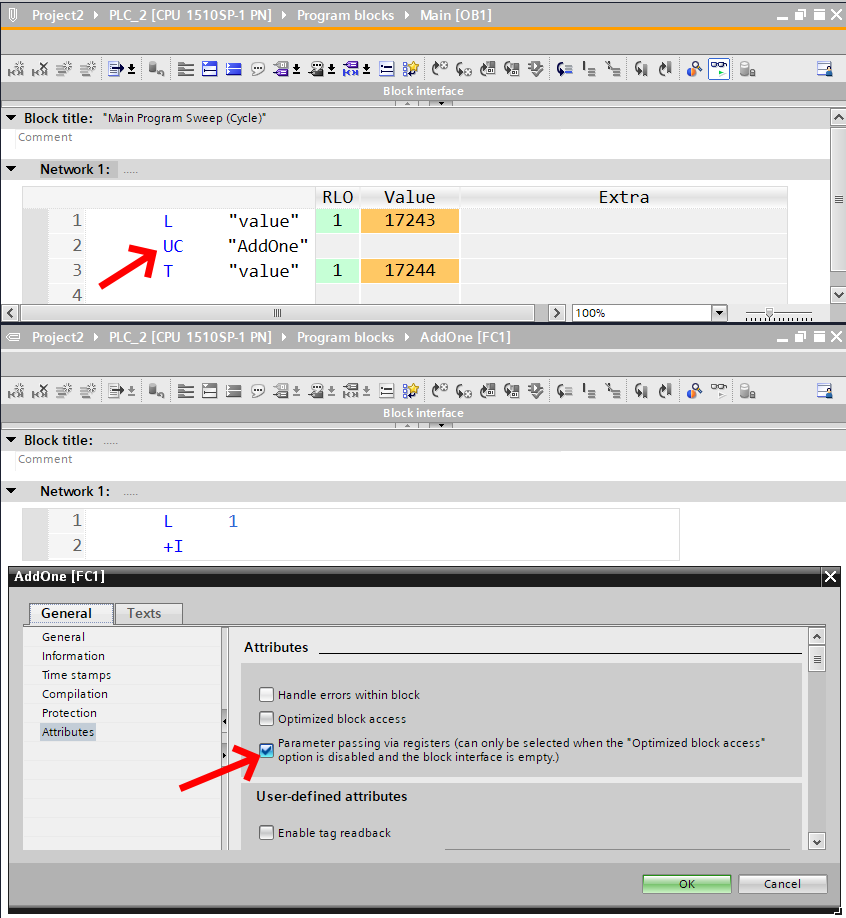Viewport: 846px width, 918px height.
Task: Click Project2 breadcrumb in AddOne window
Action: tap(57, 337)
